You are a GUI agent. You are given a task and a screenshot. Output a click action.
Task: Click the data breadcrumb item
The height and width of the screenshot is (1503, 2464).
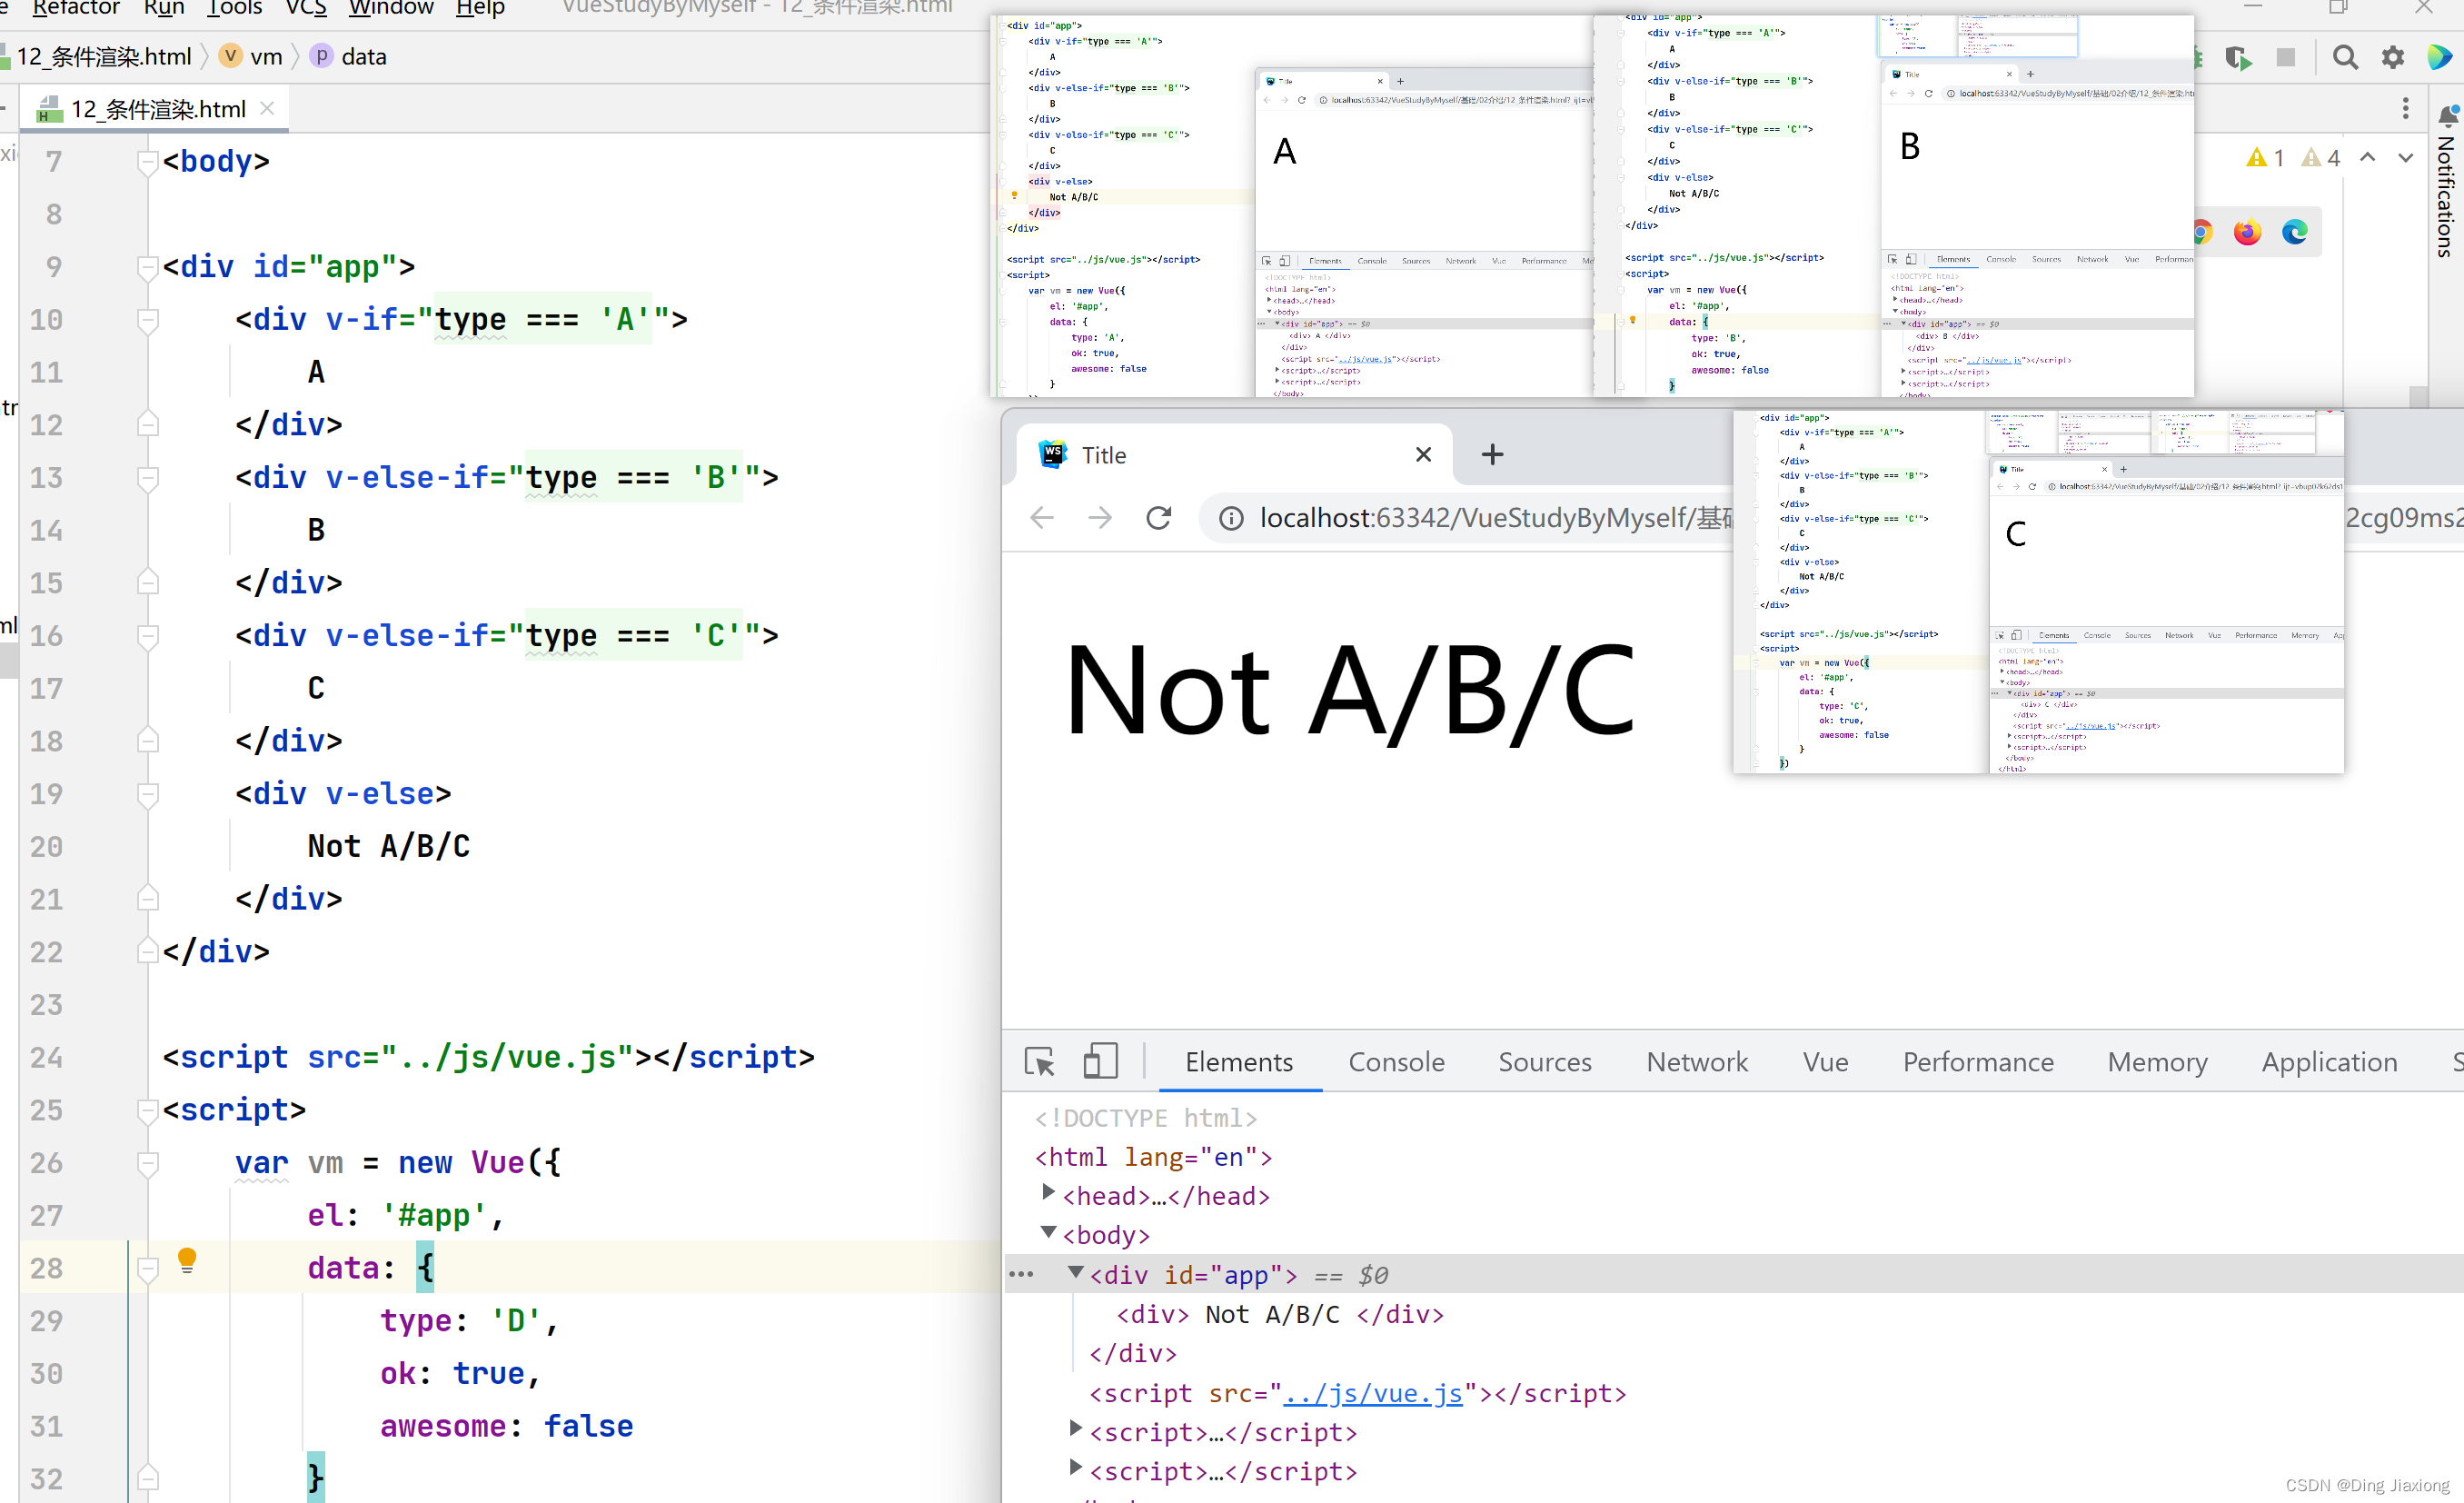(x=349, y=56)
